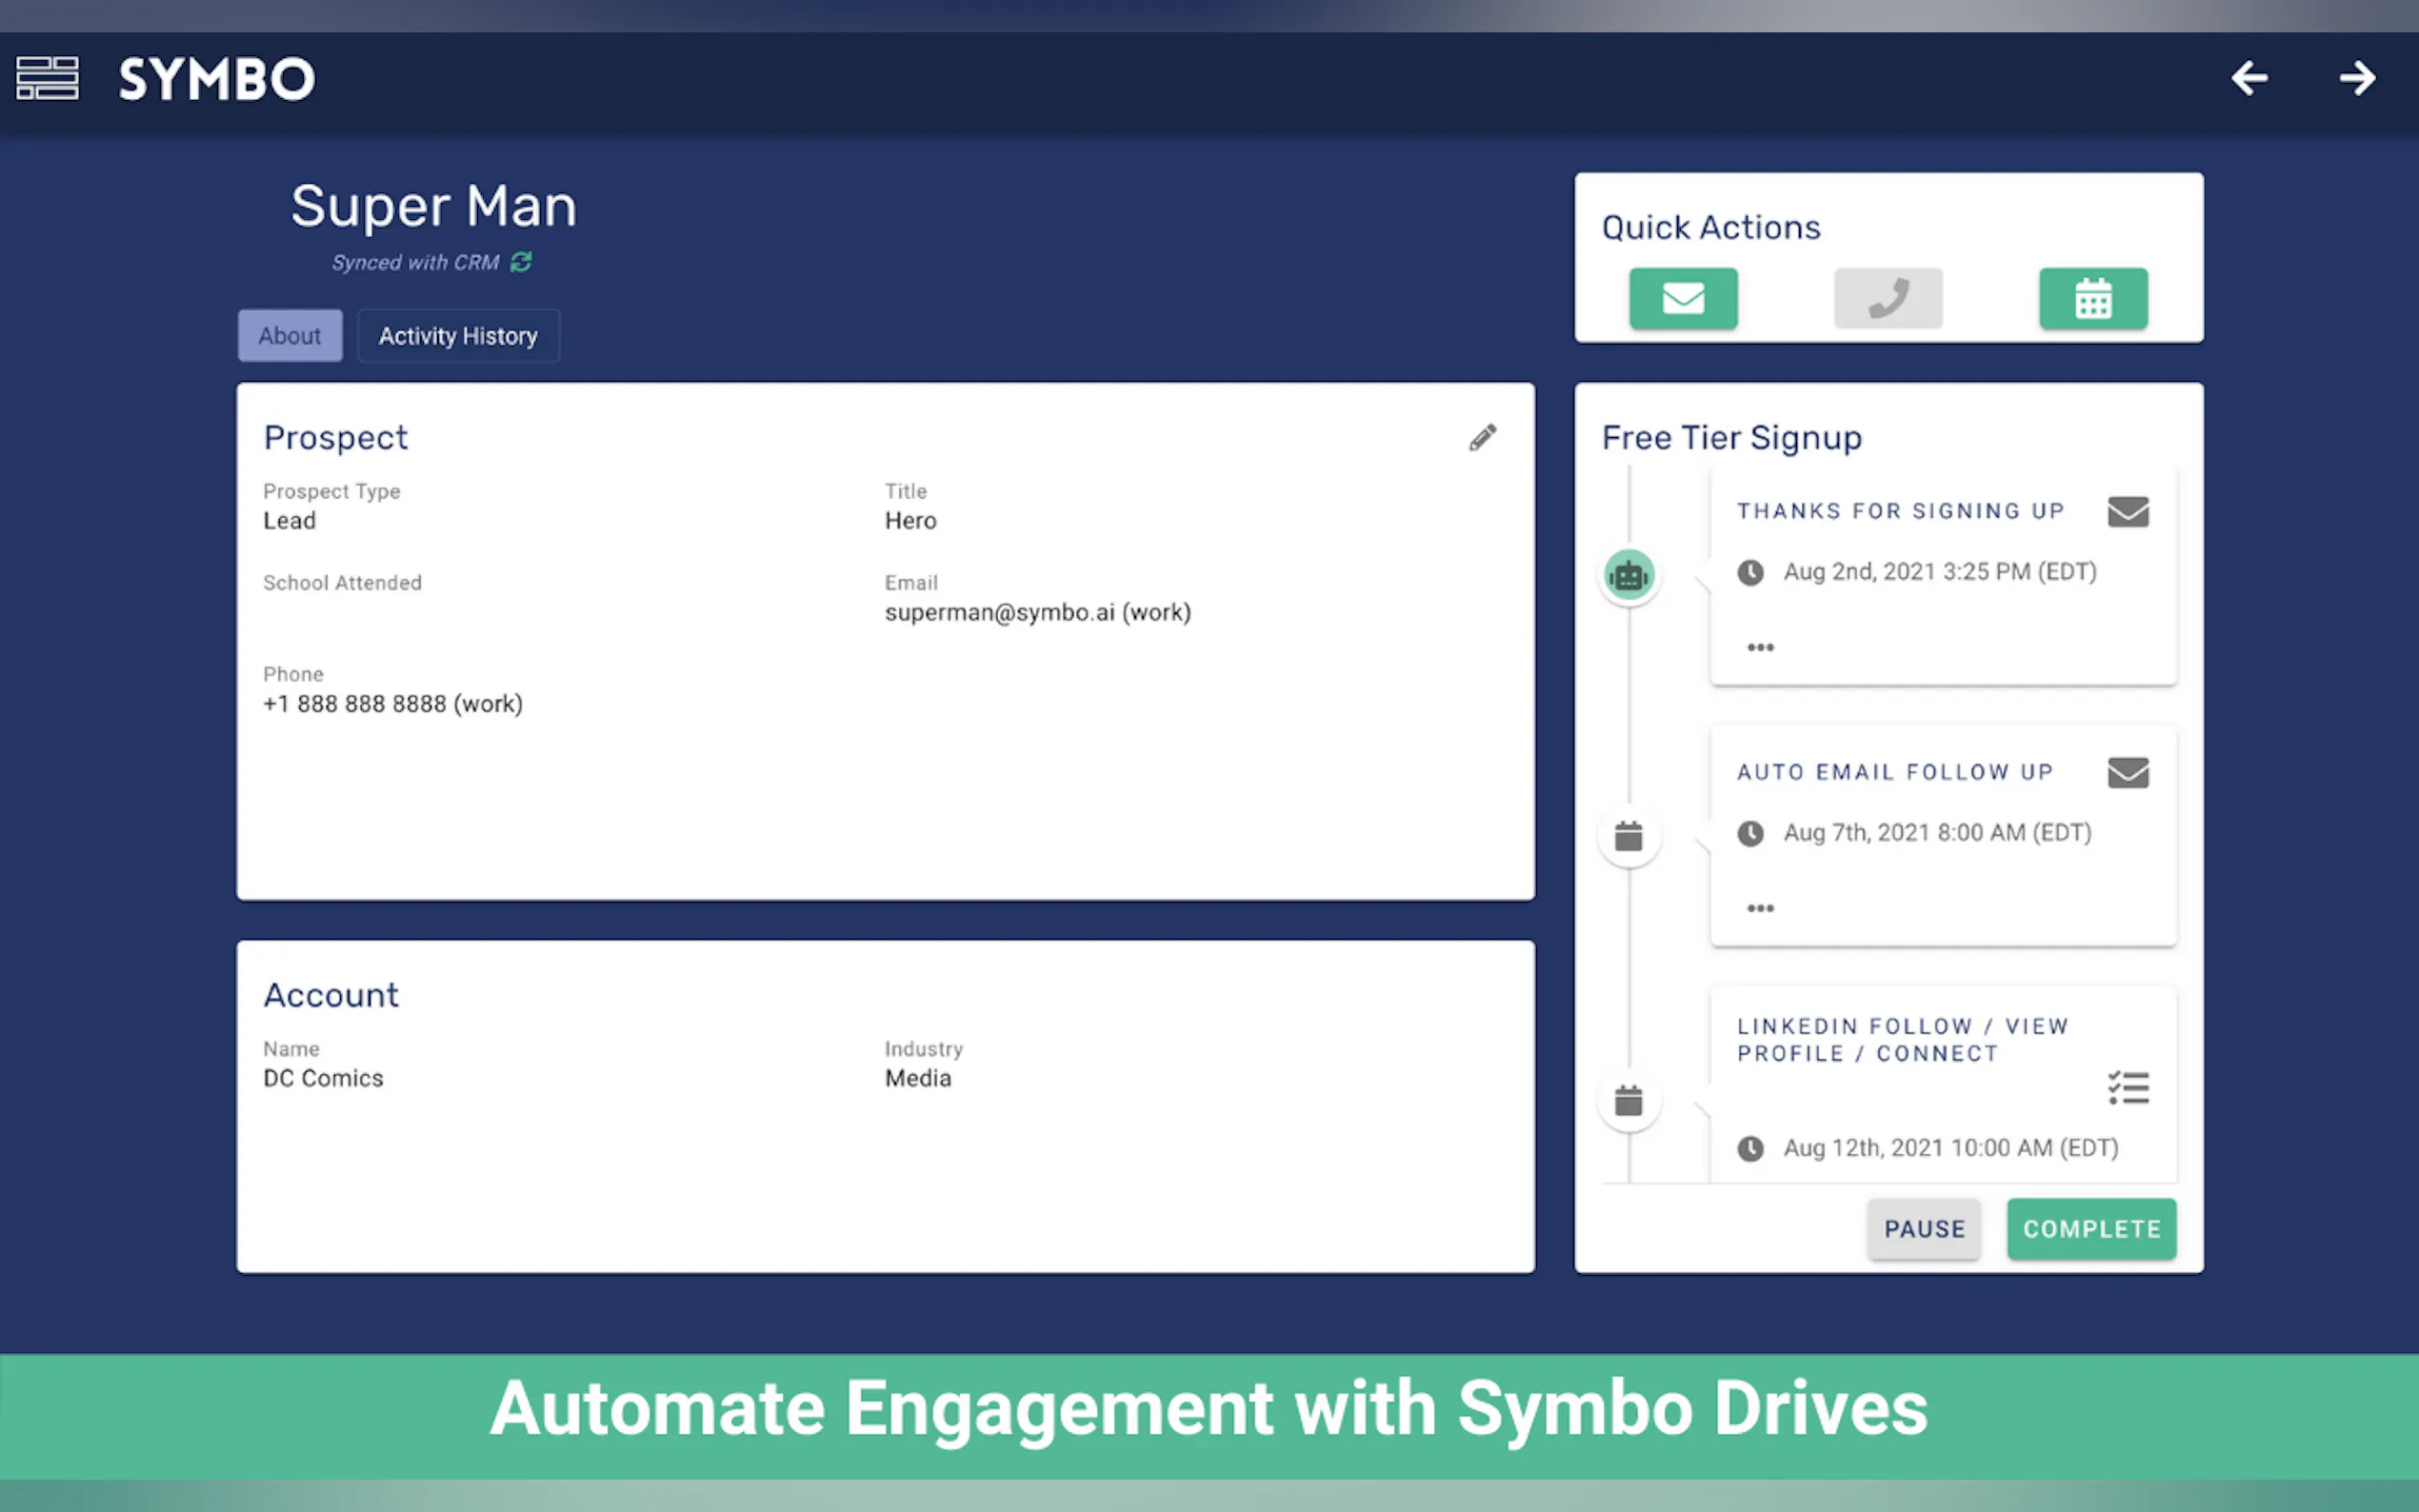Click envelope icon on Thanks For Signing Up
Viewport: 2419px width, 1512px height.
coord(2128,512)
